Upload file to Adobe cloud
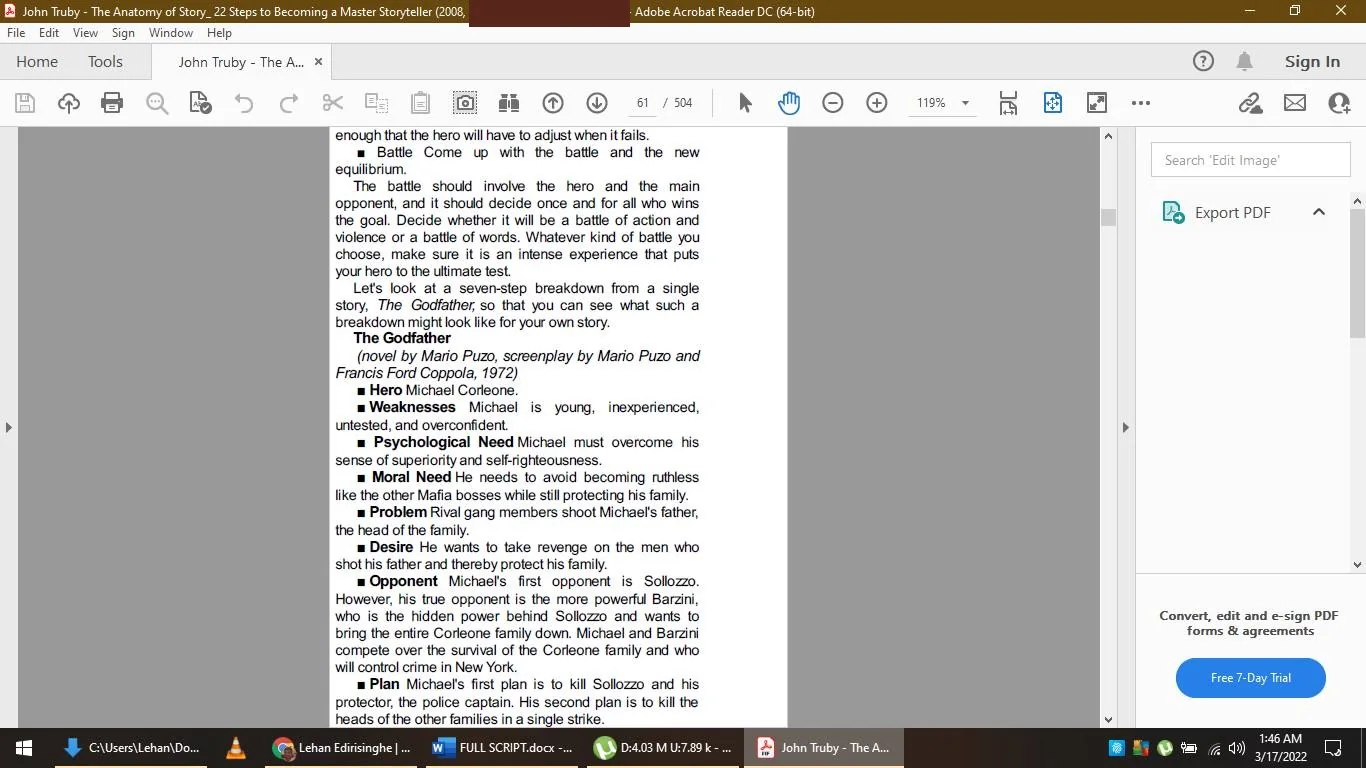This screenshot has height=768, width=1366. [69, 103]
